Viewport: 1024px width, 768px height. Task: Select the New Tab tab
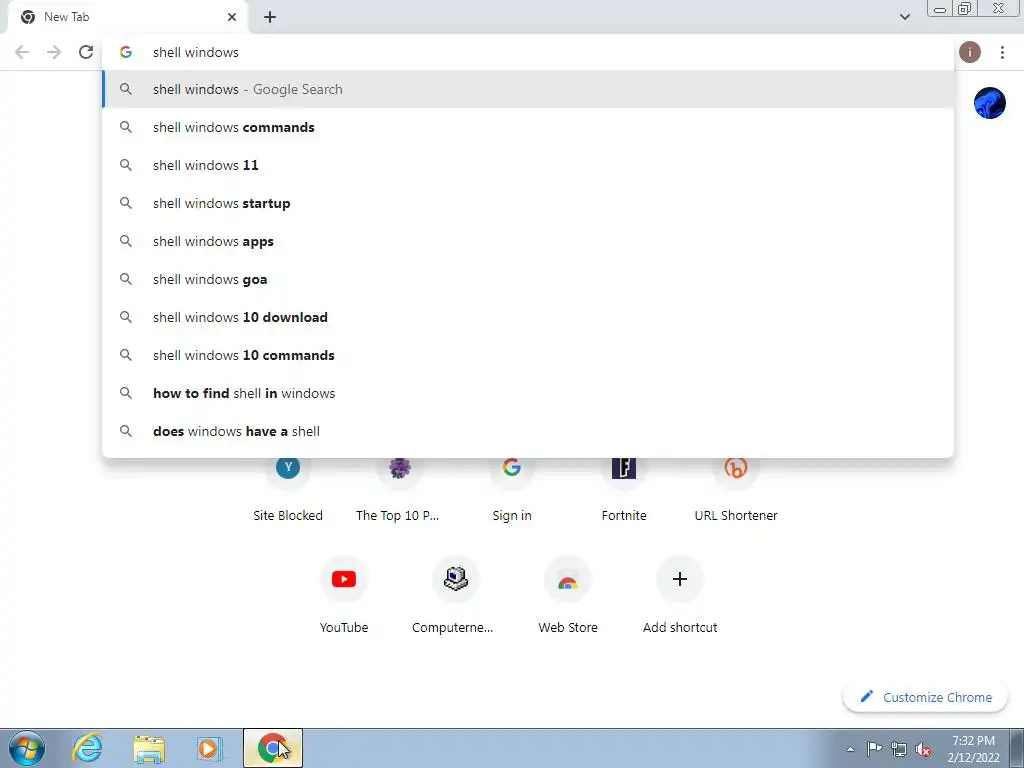[x=128, y=17]
